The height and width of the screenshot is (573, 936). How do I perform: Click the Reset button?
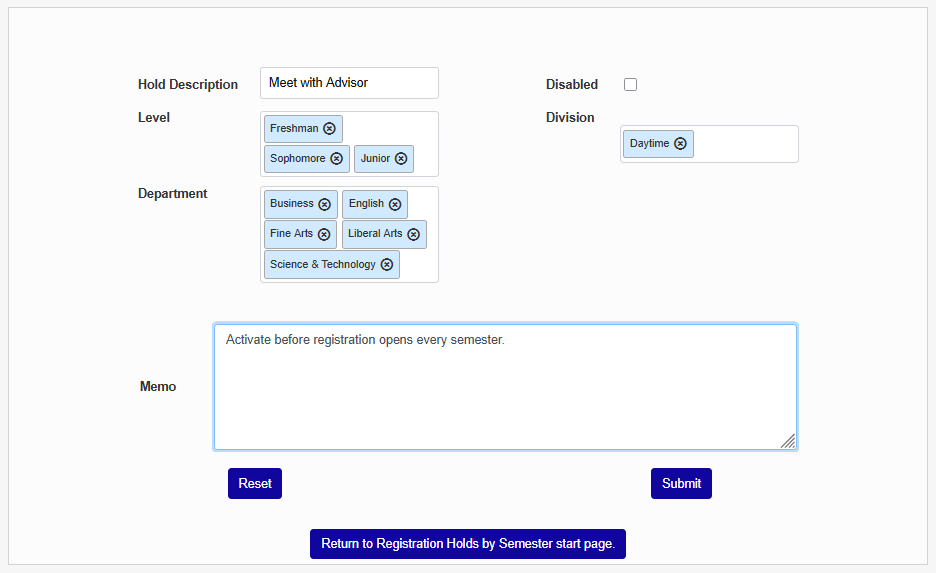[255, 483]
